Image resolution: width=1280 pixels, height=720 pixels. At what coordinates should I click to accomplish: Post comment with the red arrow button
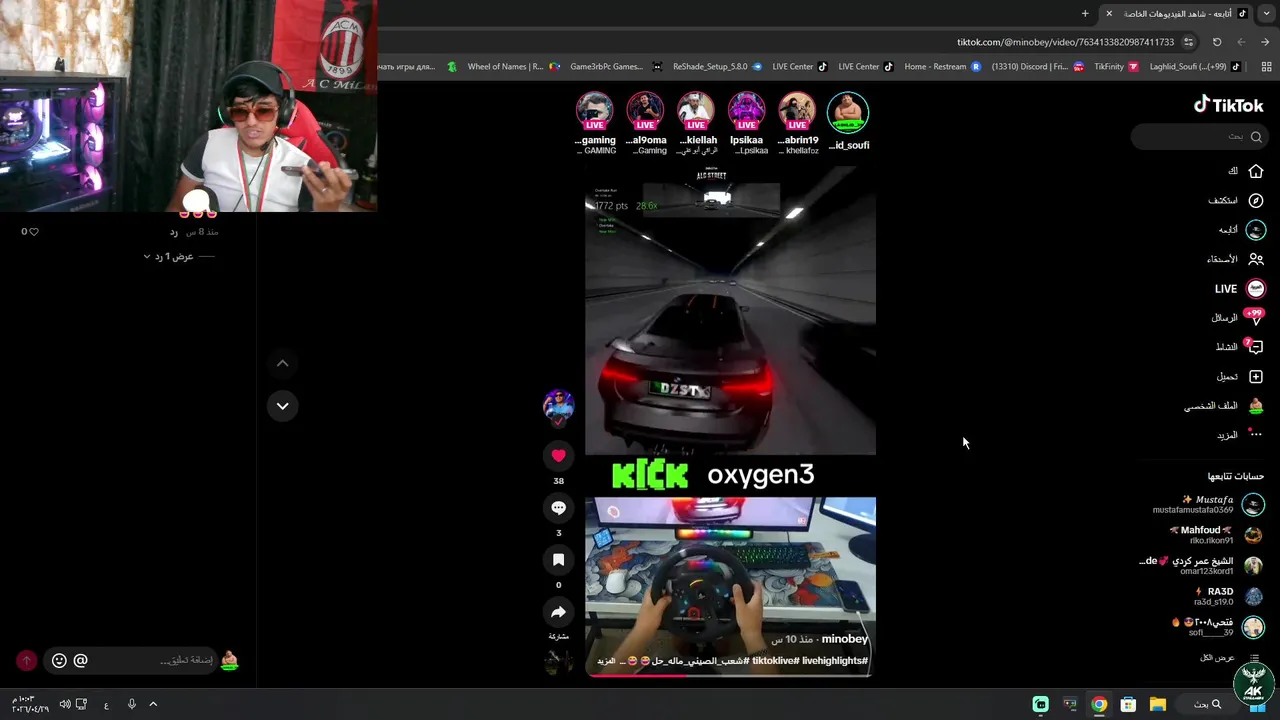point(26,660)
